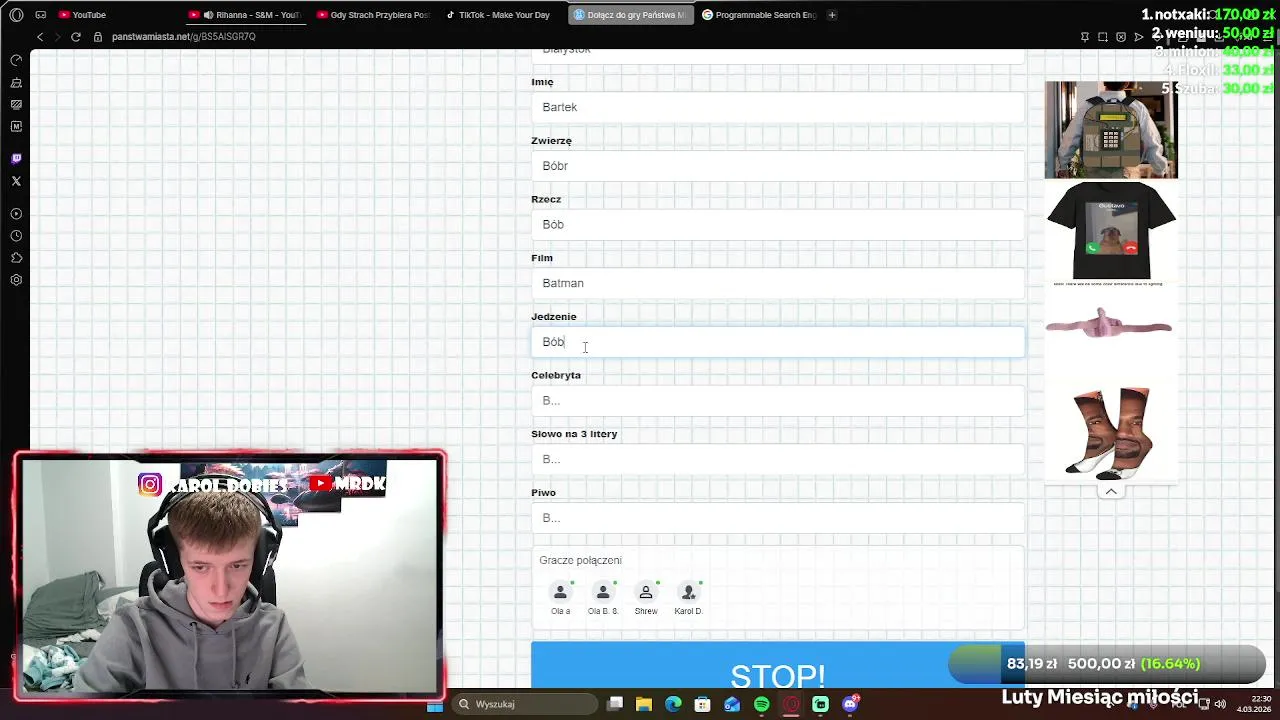Image resolution: width=1280 pixels, height=720 pixels.
Task: Click the donation goal progress bar
Action: [1107, 664]
